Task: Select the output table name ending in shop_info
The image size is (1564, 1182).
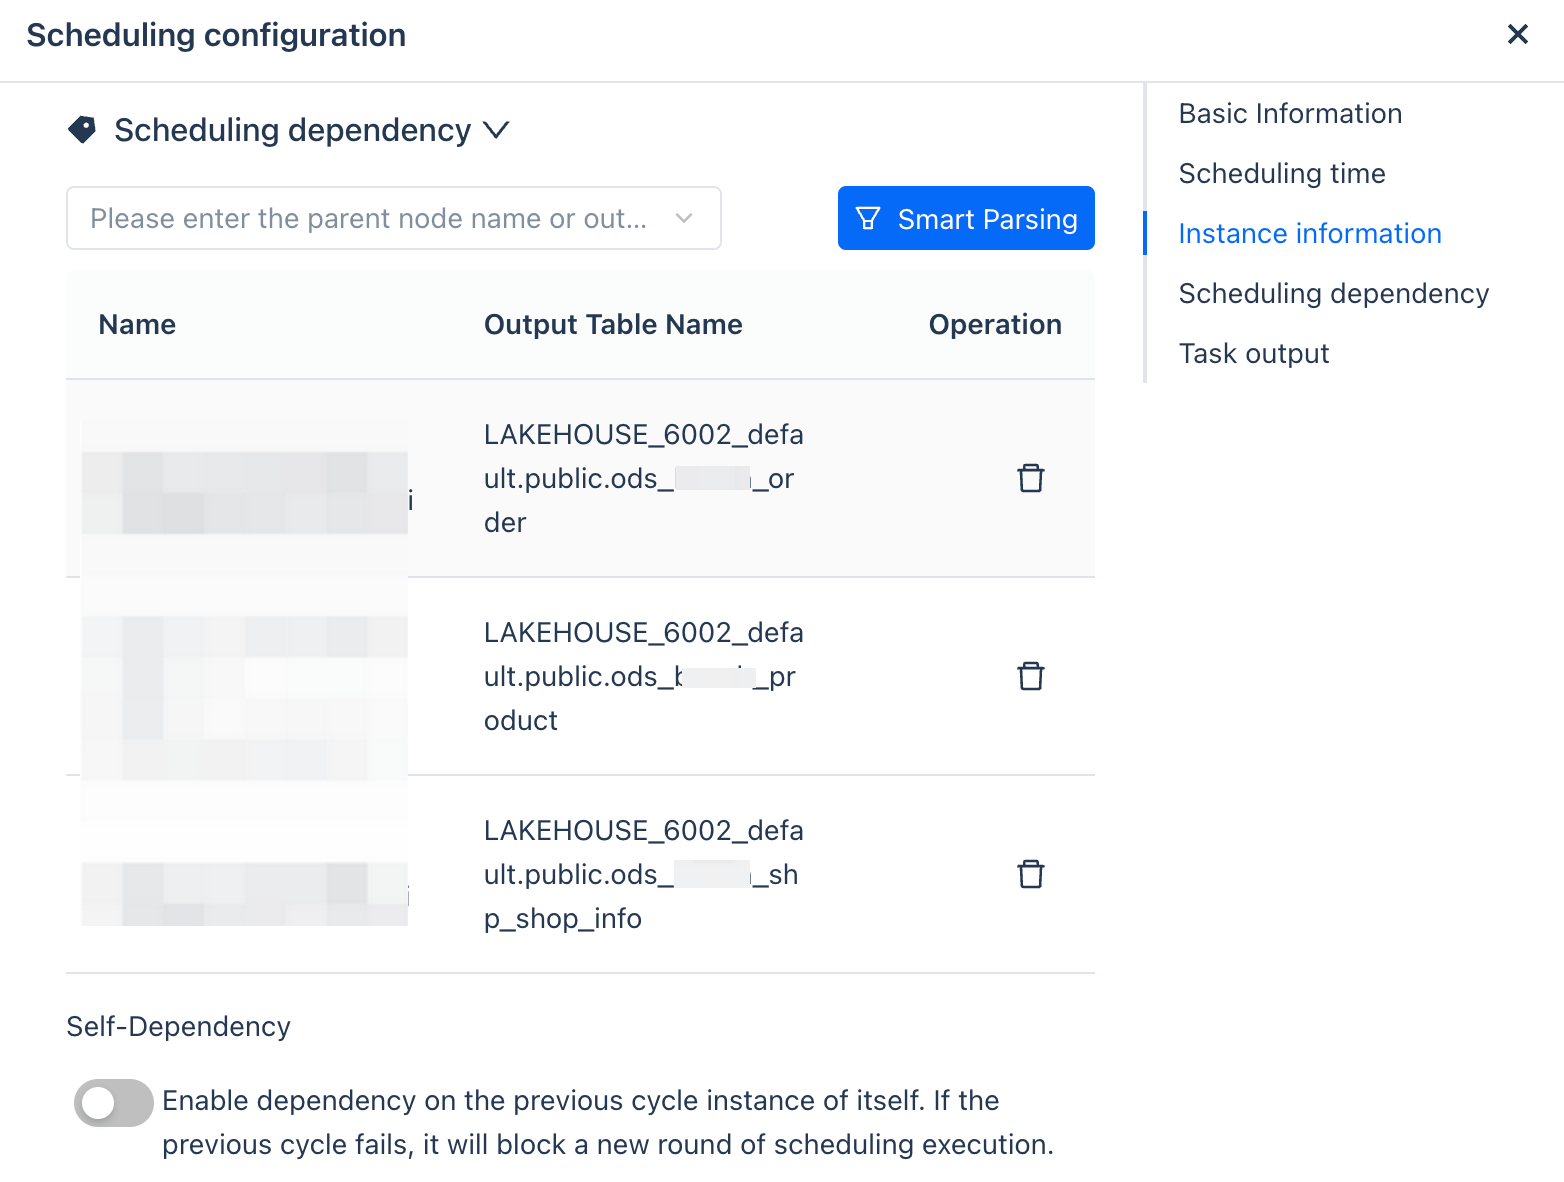Action: [x=642, y=874]
